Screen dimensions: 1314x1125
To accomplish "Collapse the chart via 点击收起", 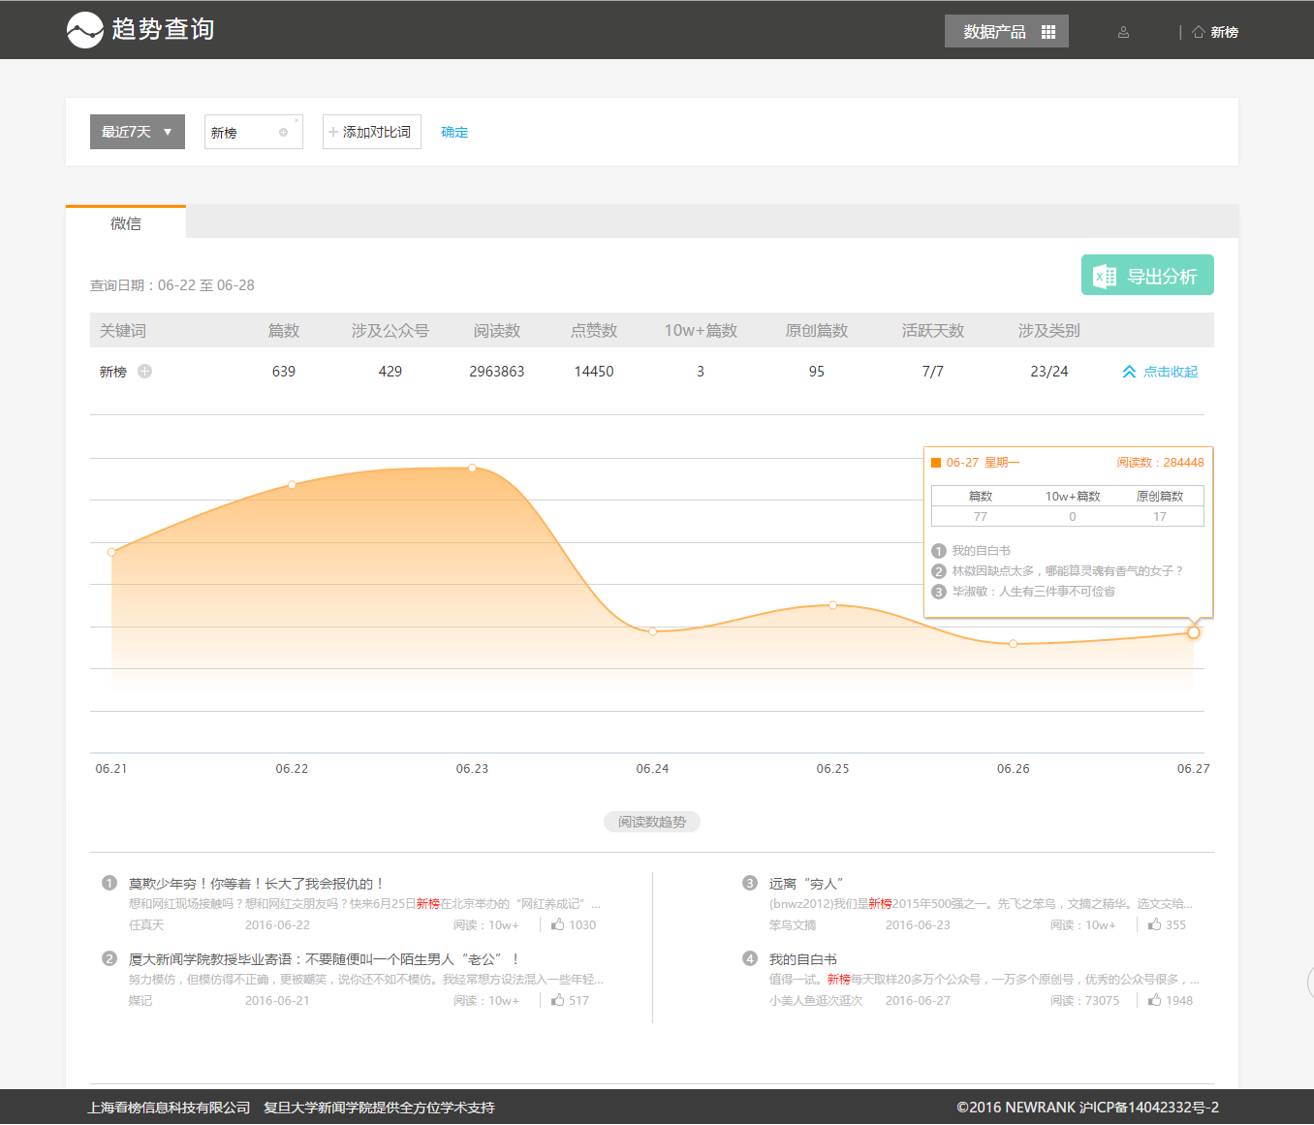I will point(1160,372).
